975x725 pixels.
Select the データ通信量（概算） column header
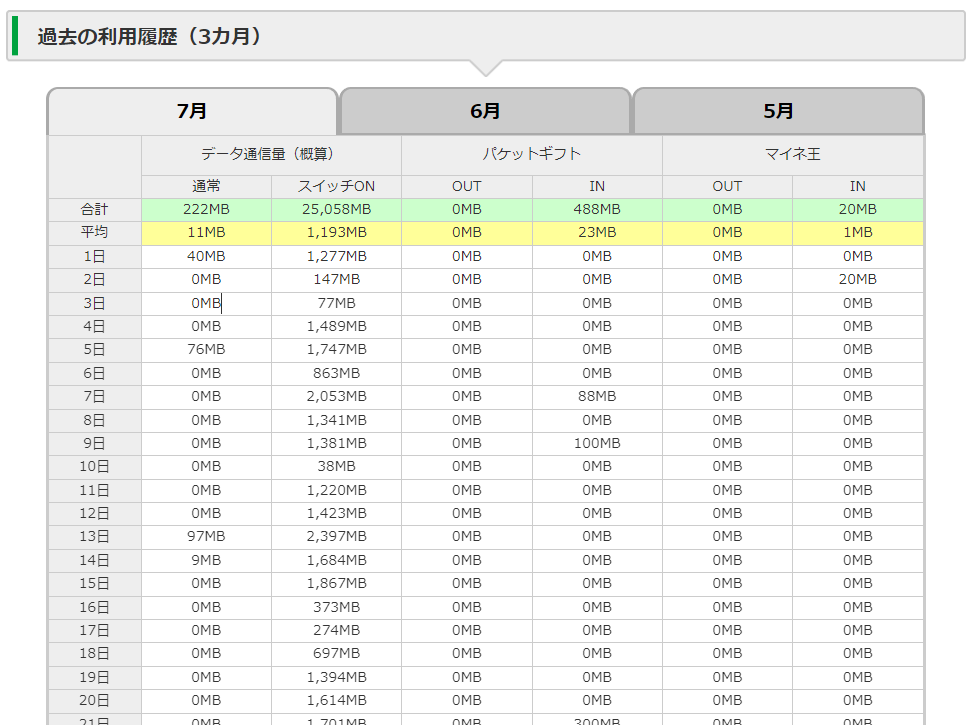point(271,154)
